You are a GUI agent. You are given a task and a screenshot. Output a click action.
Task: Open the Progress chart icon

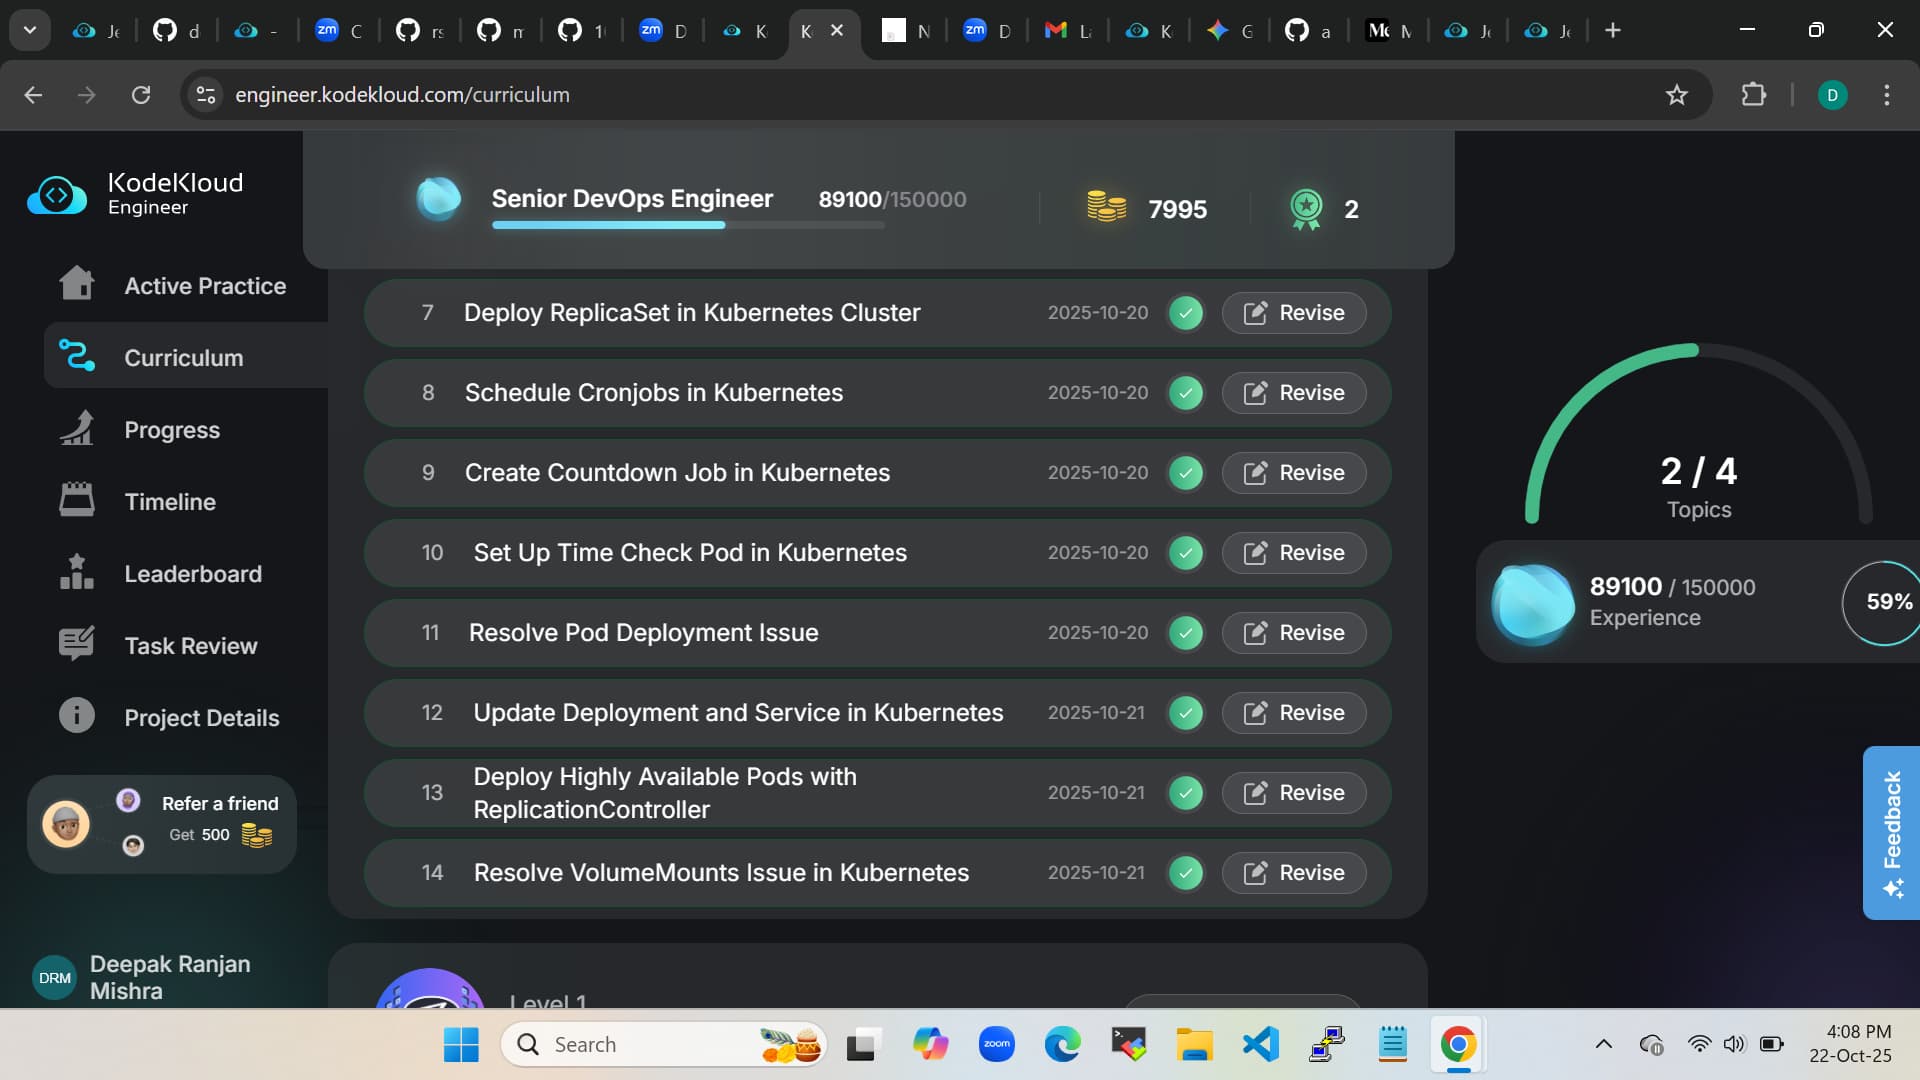77,429
